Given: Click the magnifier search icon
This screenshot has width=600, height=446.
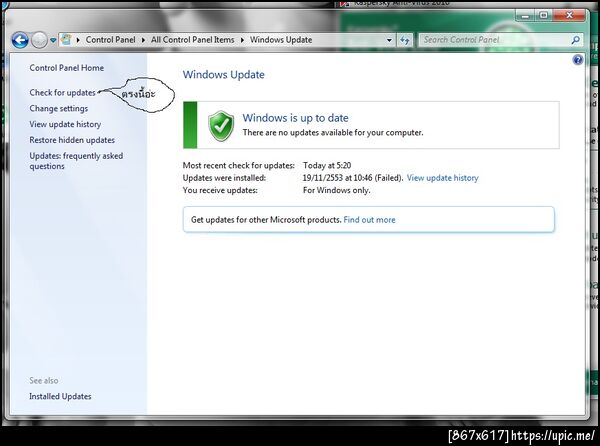Looking at the screenshot, I should point(576,40).
